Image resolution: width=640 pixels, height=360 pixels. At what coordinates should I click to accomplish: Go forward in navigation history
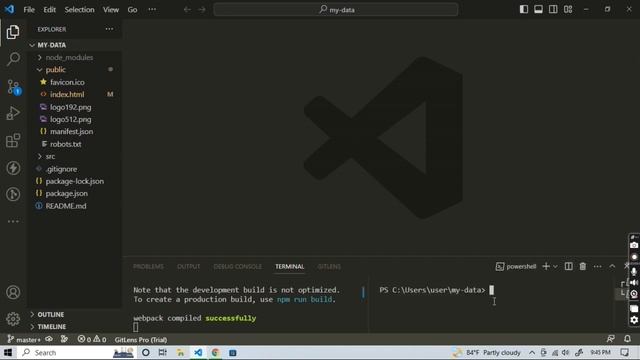click(x=202, y=9)
